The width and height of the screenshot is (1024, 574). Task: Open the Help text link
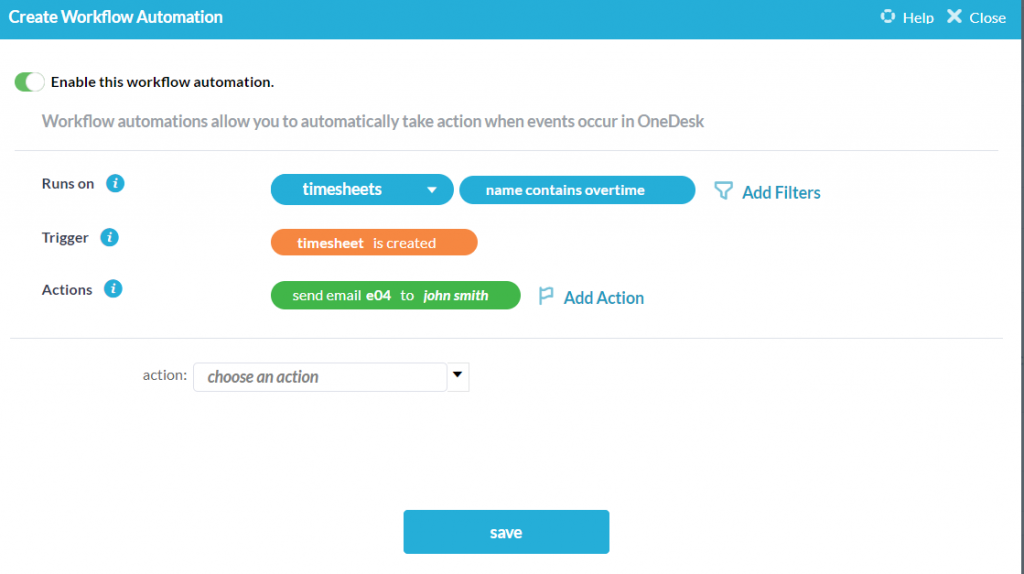click(x=918, y=18)
